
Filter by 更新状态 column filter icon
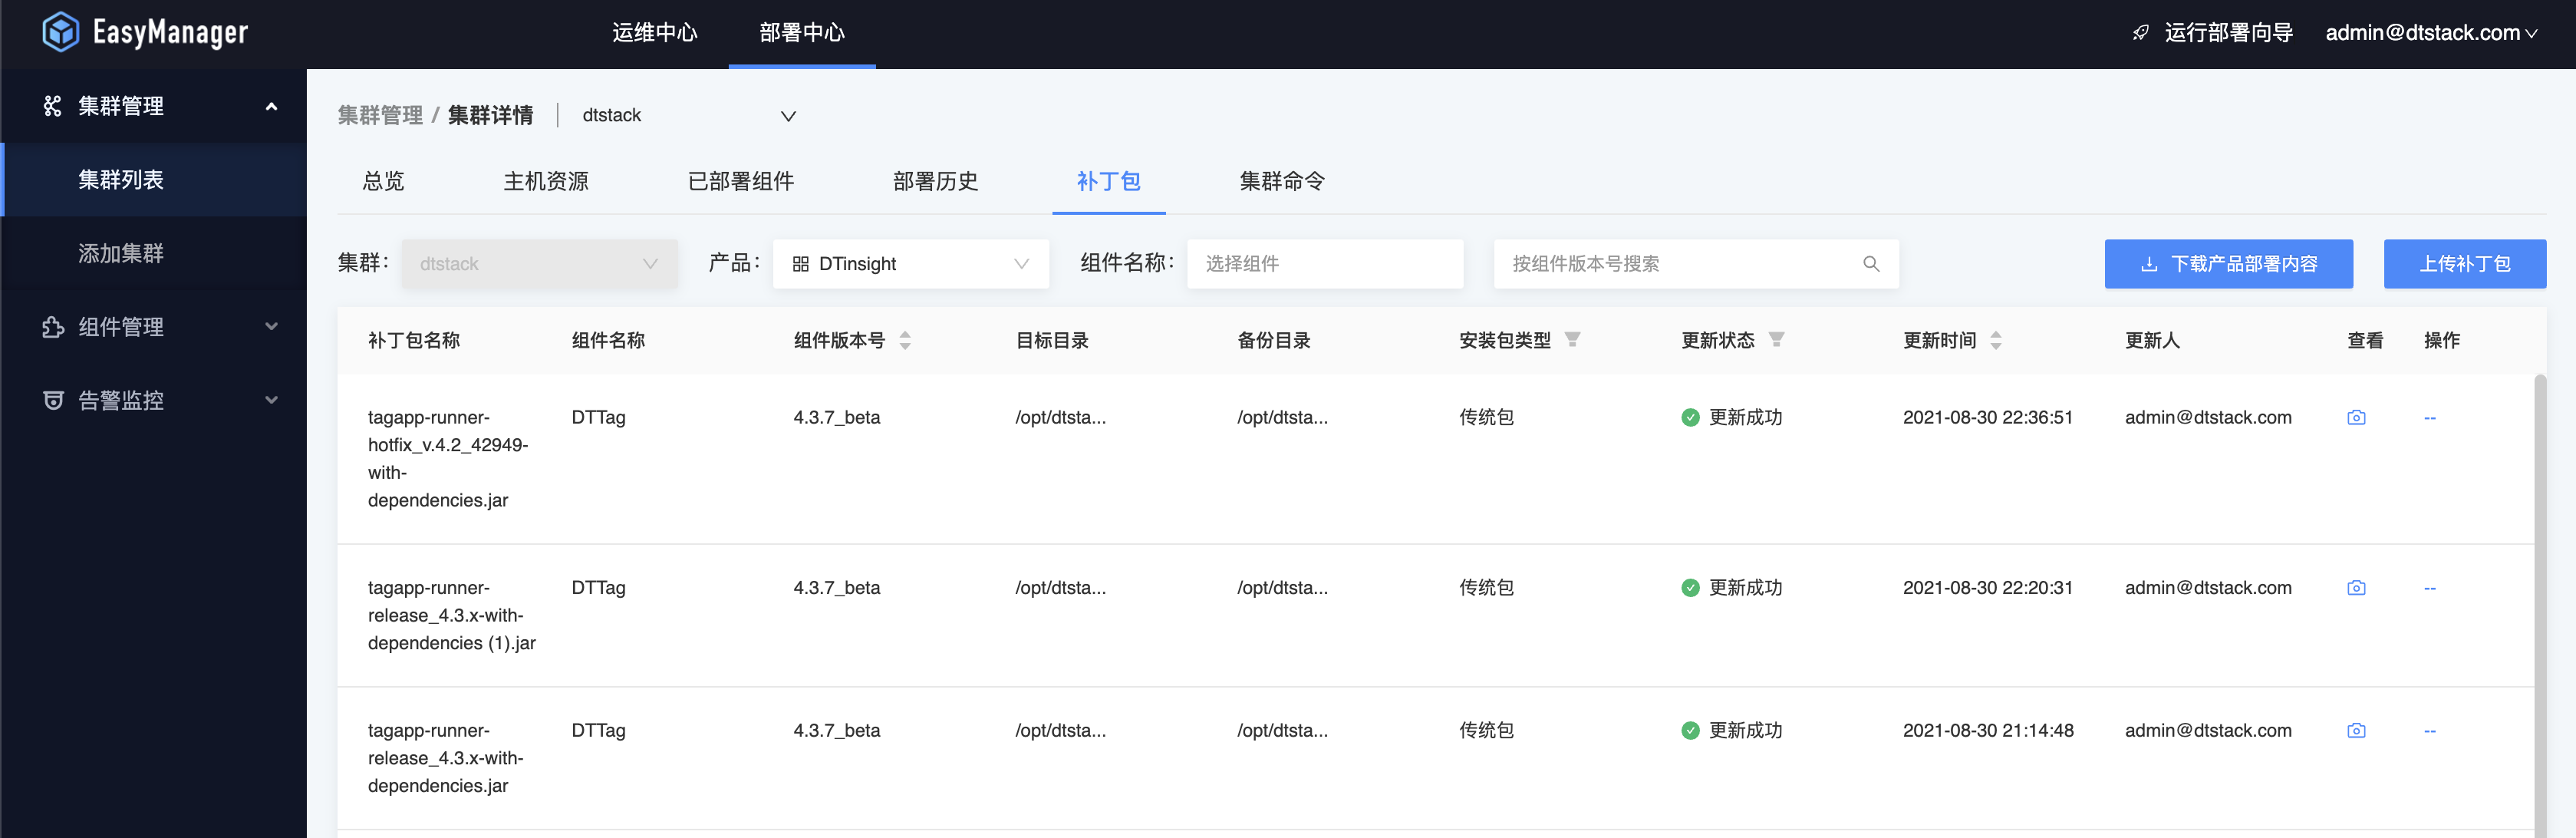pos(1775,340)
